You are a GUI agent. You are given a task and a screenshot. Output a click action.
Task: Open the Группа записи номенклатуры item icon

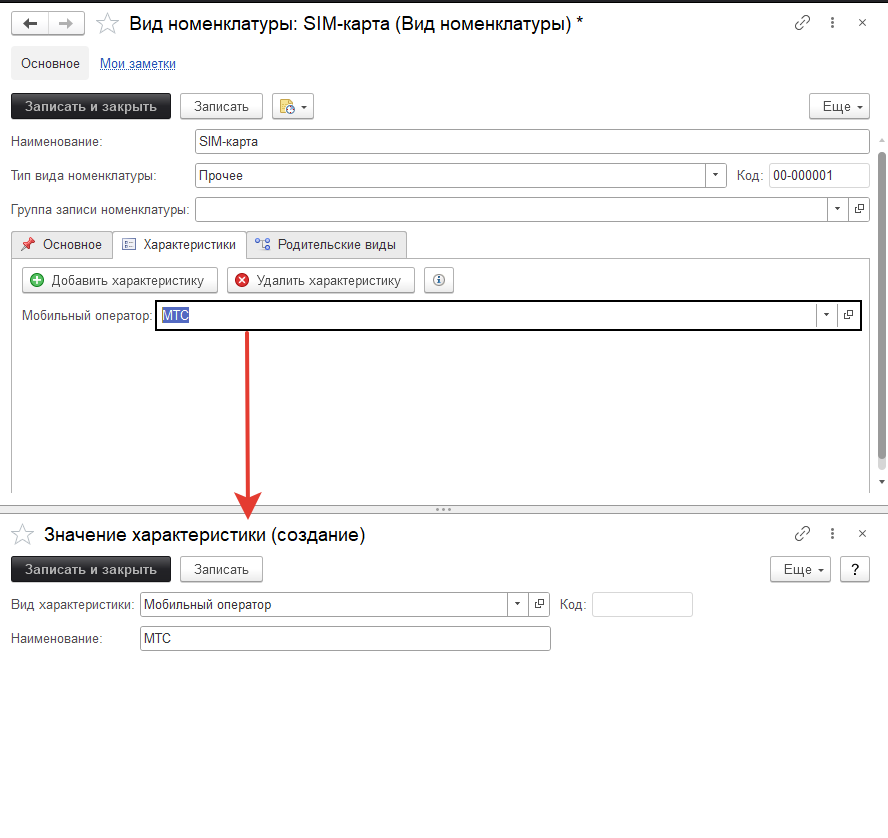pyautogui.click(x=859, y=209)
